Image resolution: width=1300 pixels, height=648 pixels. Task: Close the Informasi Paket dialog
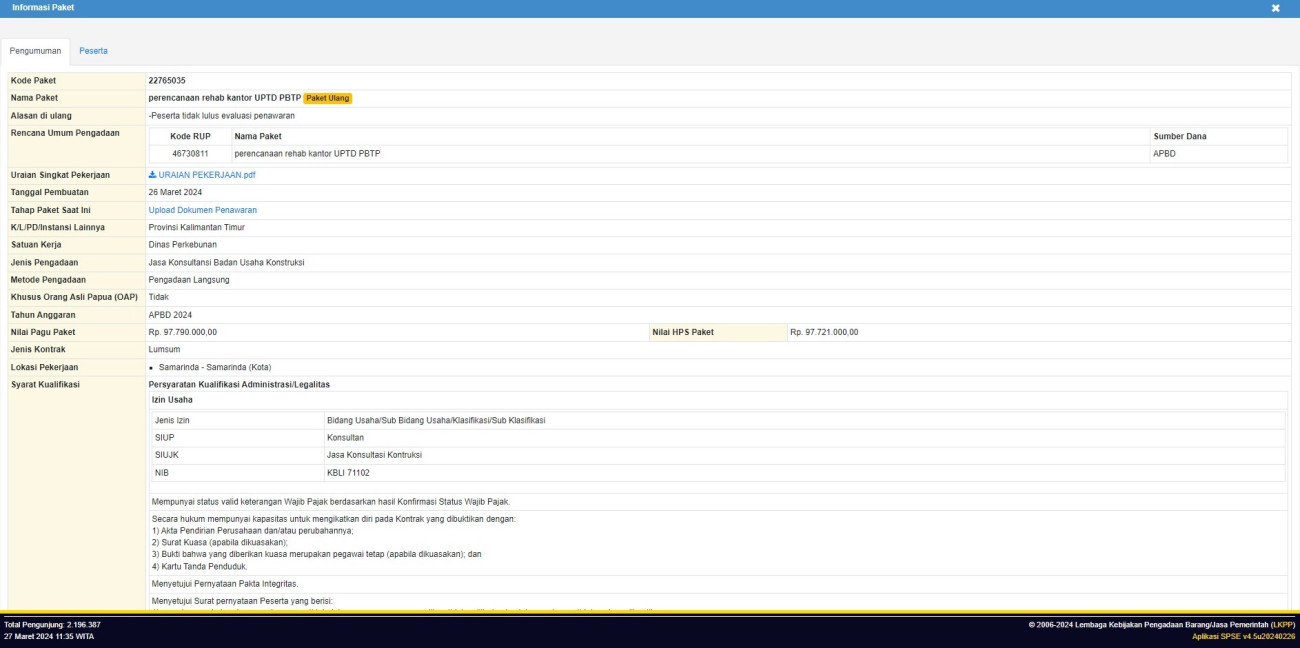point(1275,8)
